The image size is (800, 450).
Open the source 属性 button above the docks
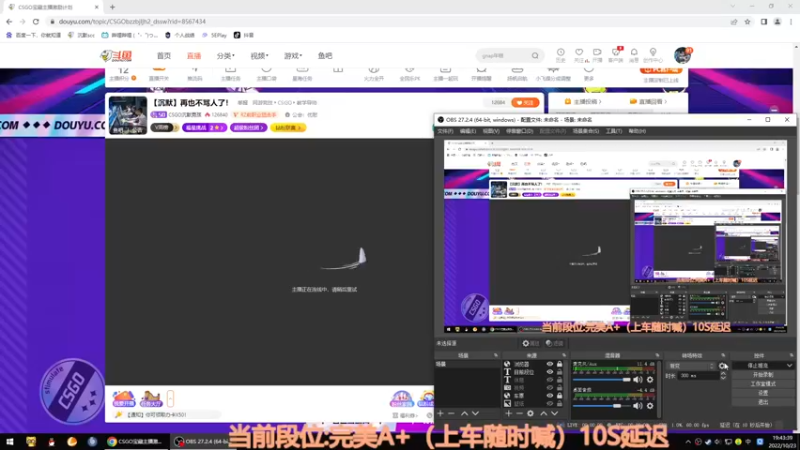click(x=531, y=343)
